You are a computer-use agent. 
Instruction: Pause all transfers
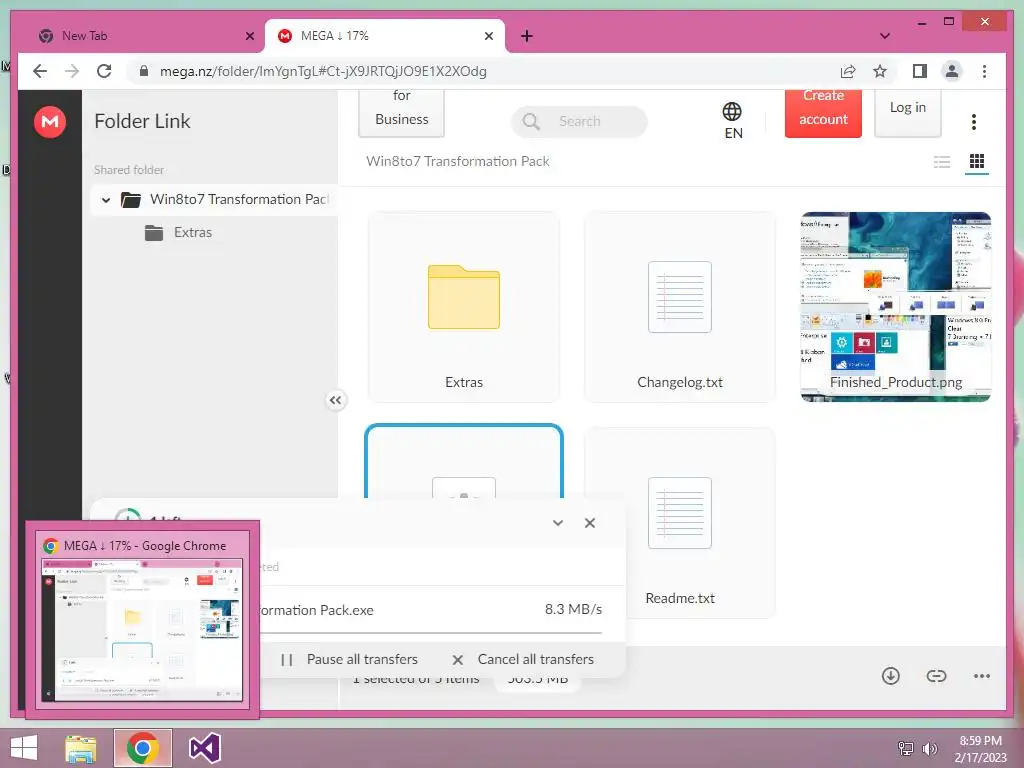point(349,660)
